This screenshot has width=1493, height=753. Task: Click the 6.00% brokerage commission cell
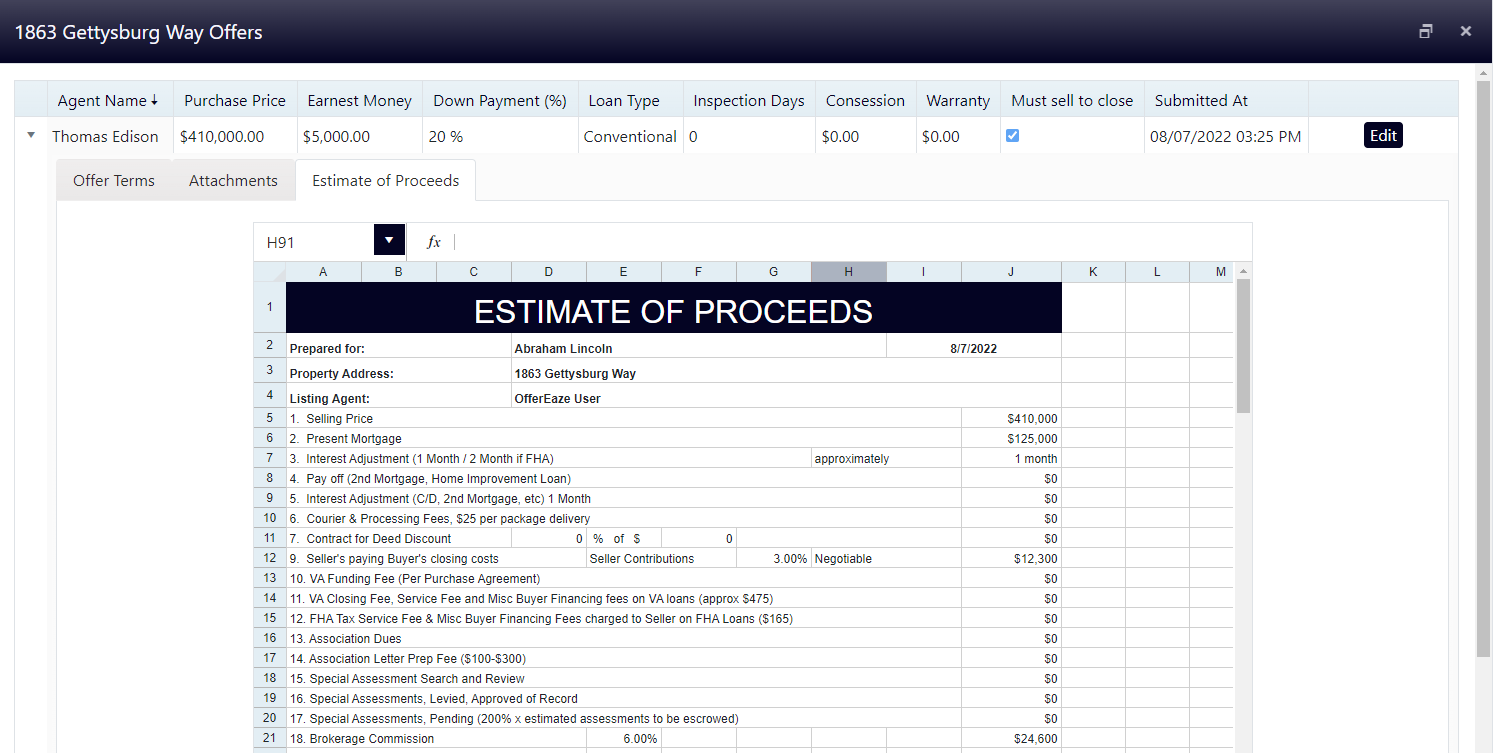(x=624, y=739)
